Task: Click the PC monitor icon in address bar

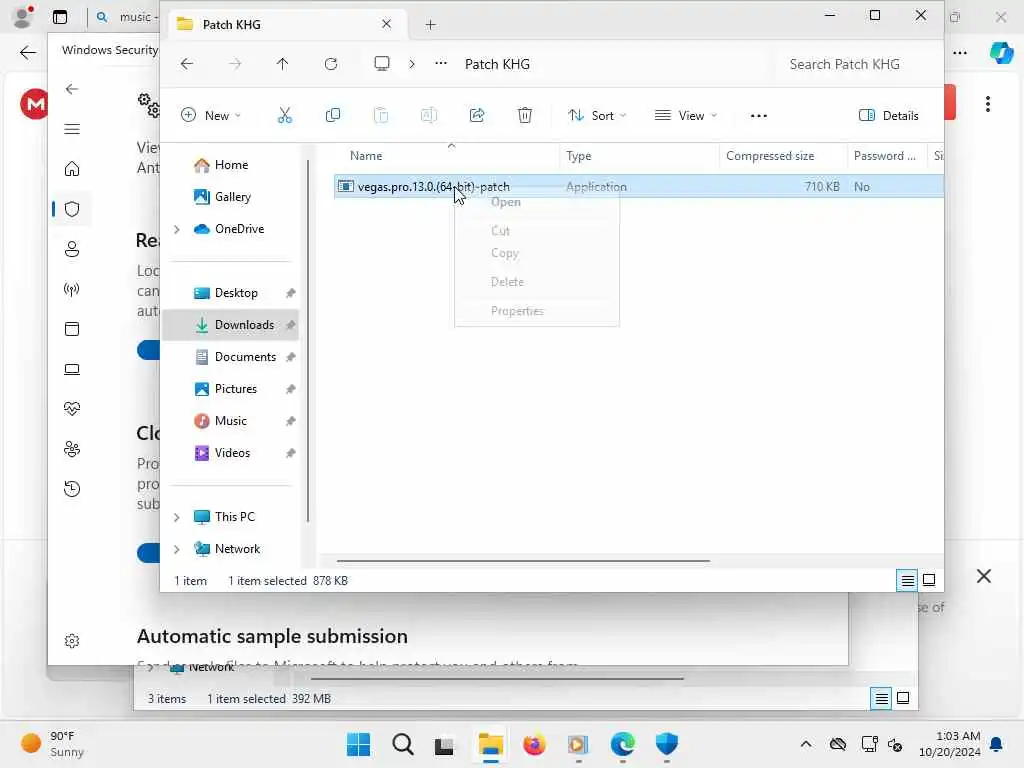Action: (x=382, y=63)
